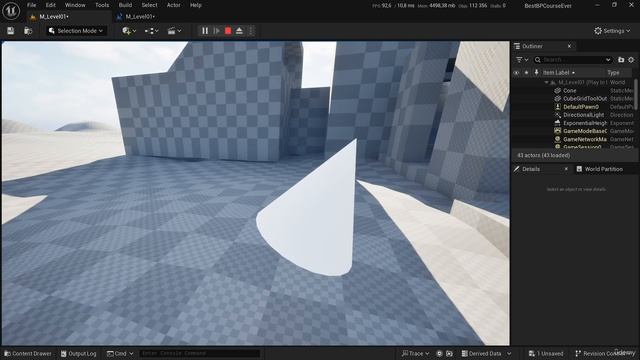Close the Details panel tab

coord(566,169)
